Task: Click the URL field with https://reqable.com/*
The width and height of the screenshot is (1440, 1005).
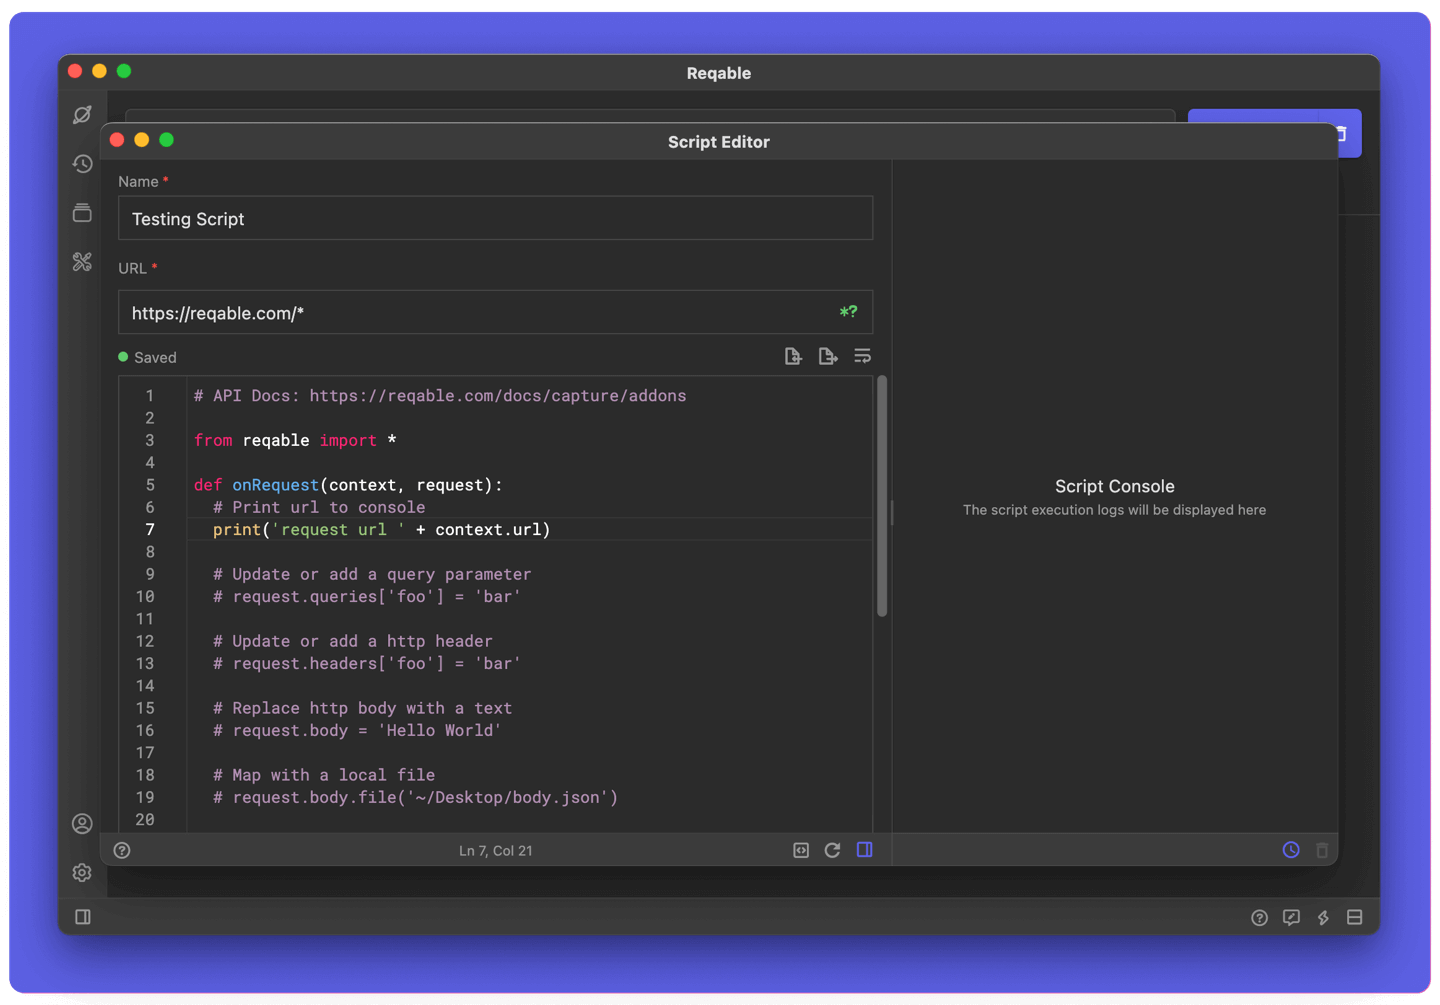Action: [x=495, y=312]
